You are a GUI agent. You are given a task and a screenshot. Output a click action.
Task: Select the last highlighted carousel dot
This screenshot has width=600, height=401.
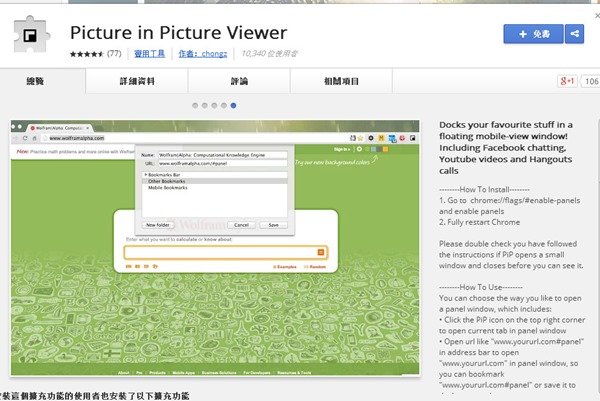pos(233,104)
